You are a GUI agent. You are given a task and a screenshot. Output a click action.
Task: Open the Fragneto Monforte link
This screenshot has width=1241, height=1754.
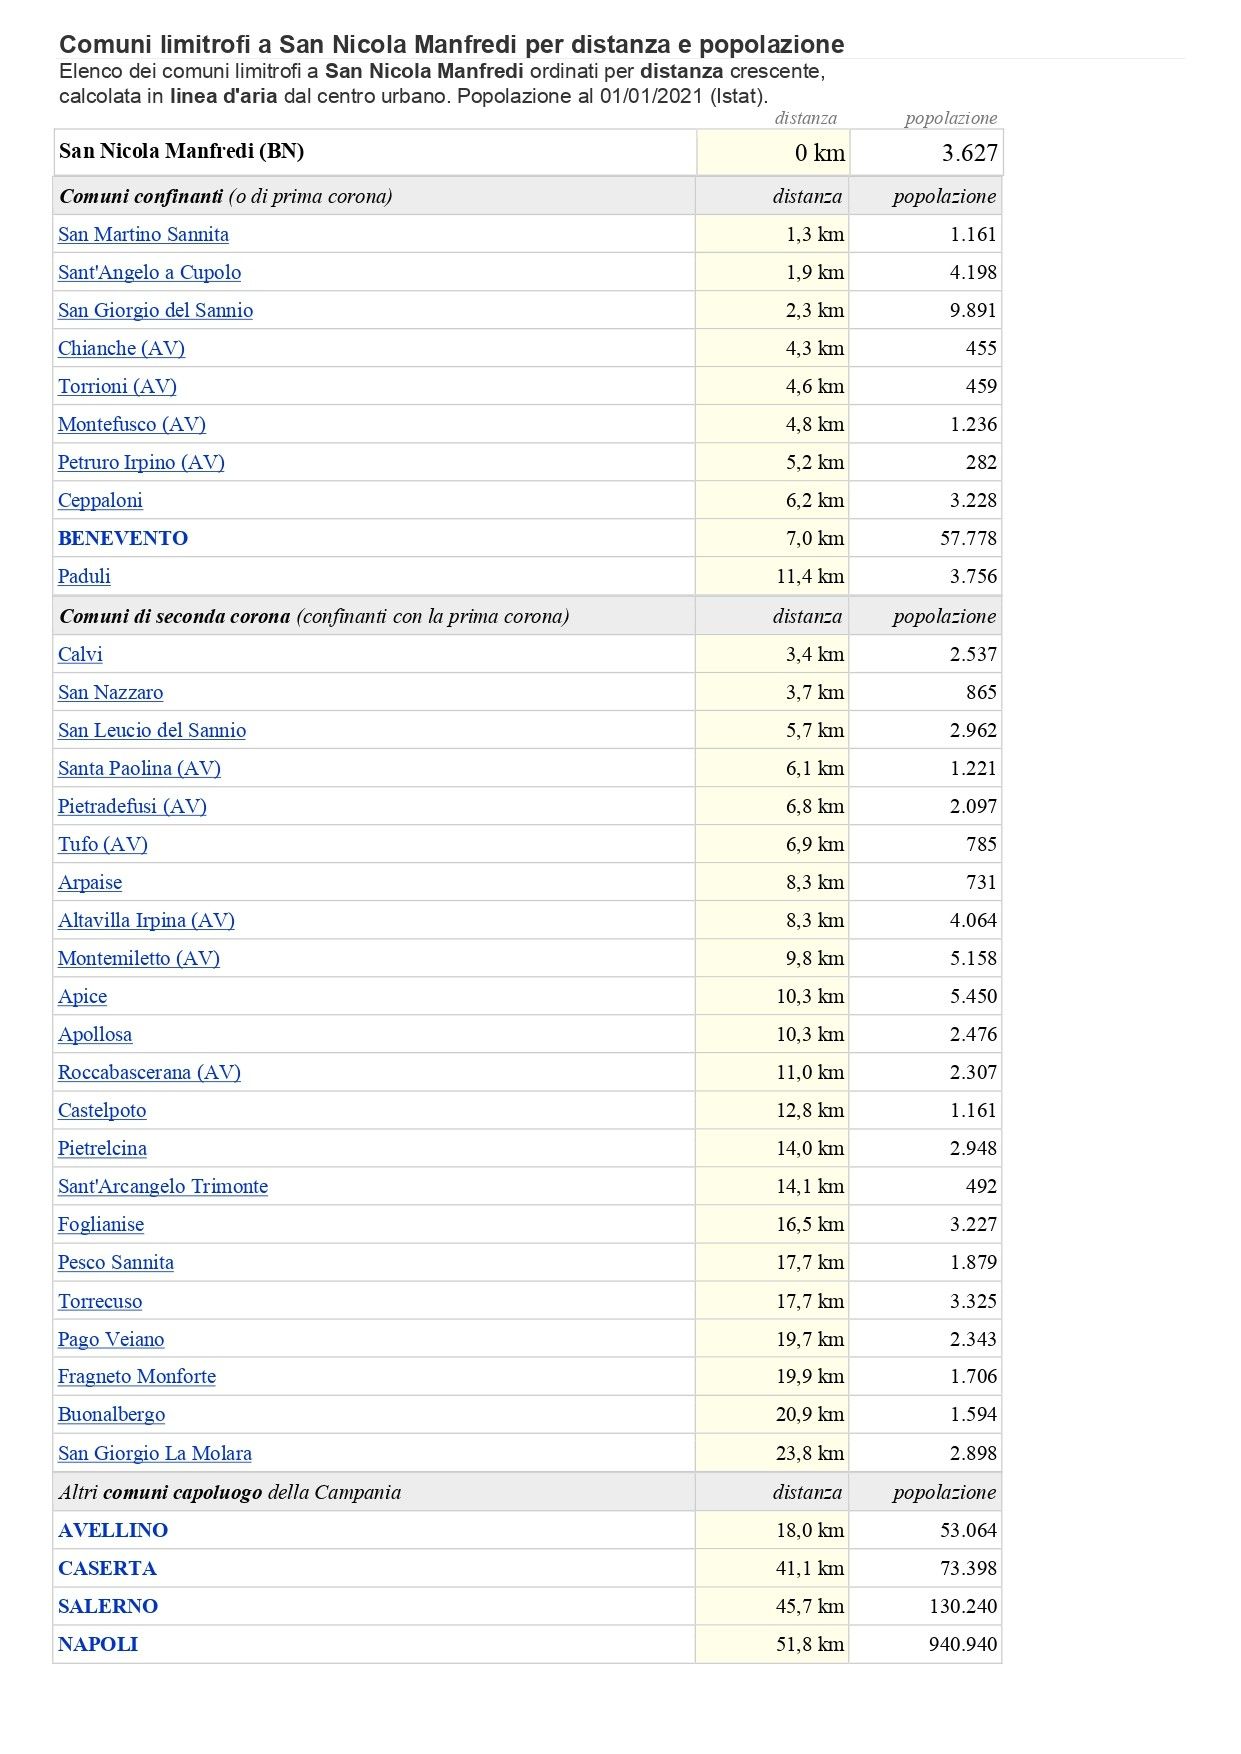[137, 1376]
